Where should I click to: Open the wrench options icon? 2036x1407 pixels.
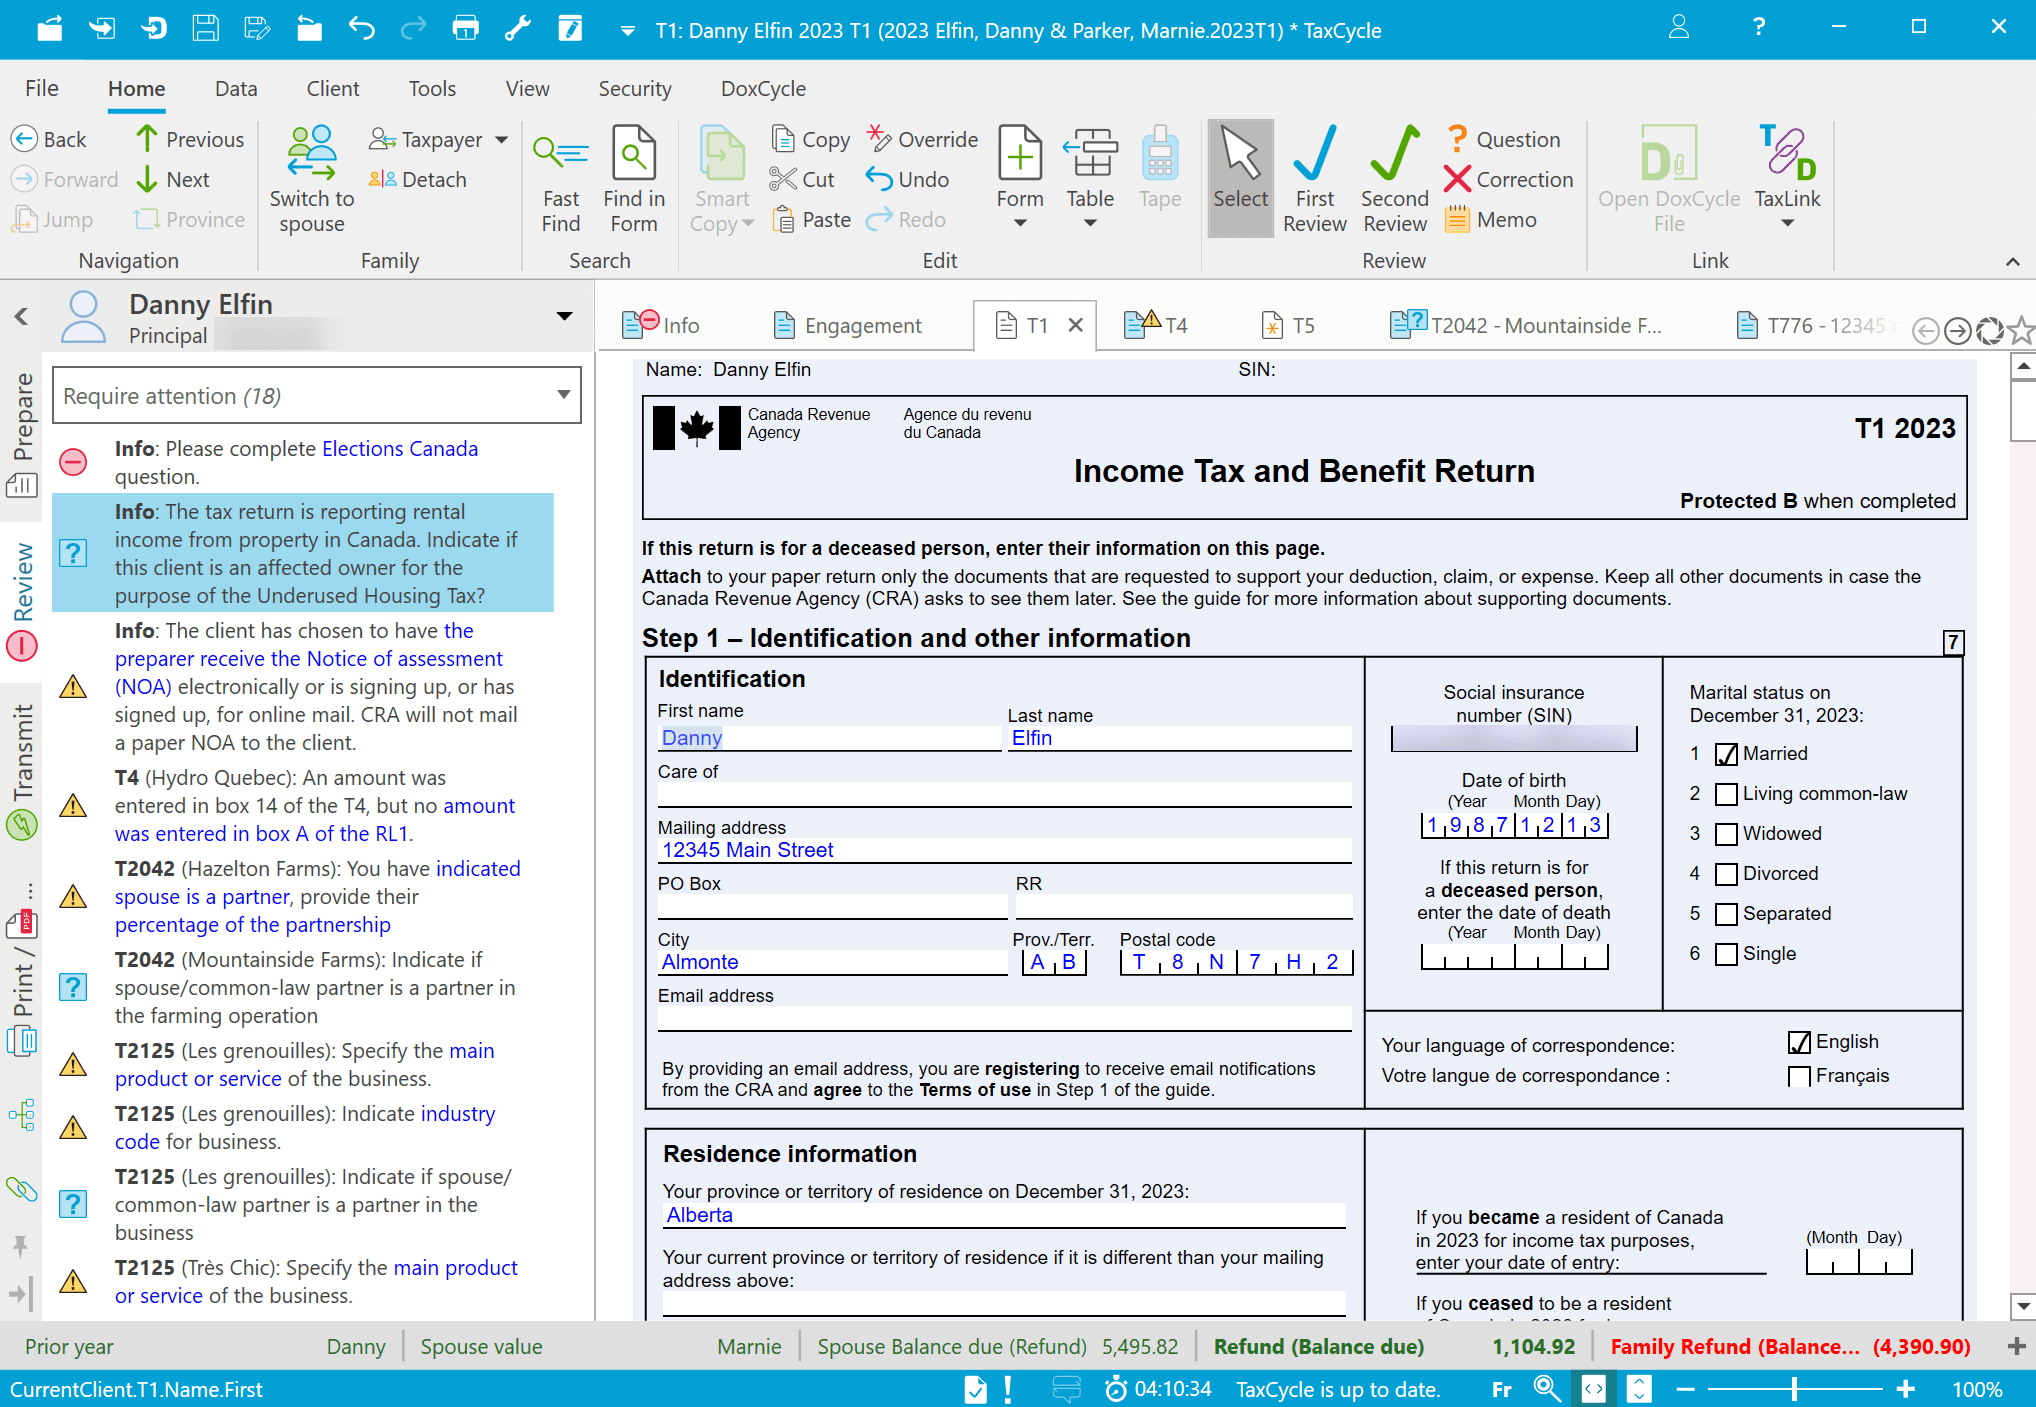(x=517, y=28)
